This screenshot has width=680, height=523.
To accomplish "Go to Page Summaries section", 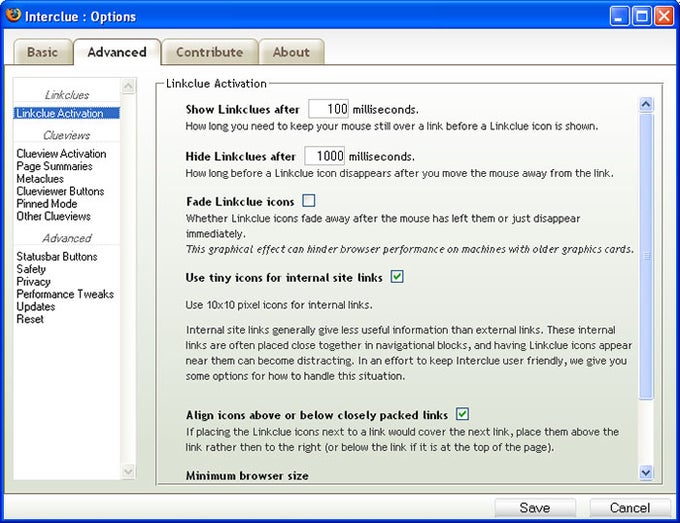I will click(54, 166).
